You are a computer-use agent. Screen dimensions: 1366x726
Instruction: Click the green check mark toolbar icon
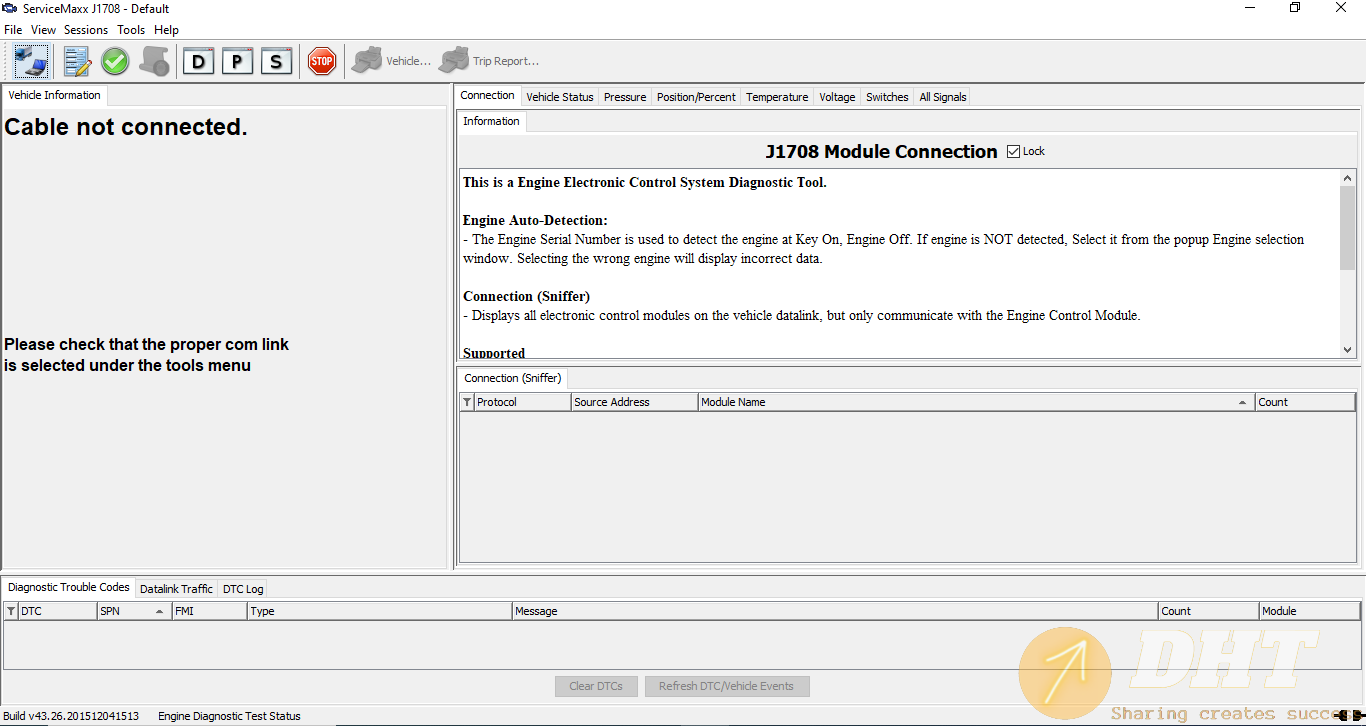(115, 62)
